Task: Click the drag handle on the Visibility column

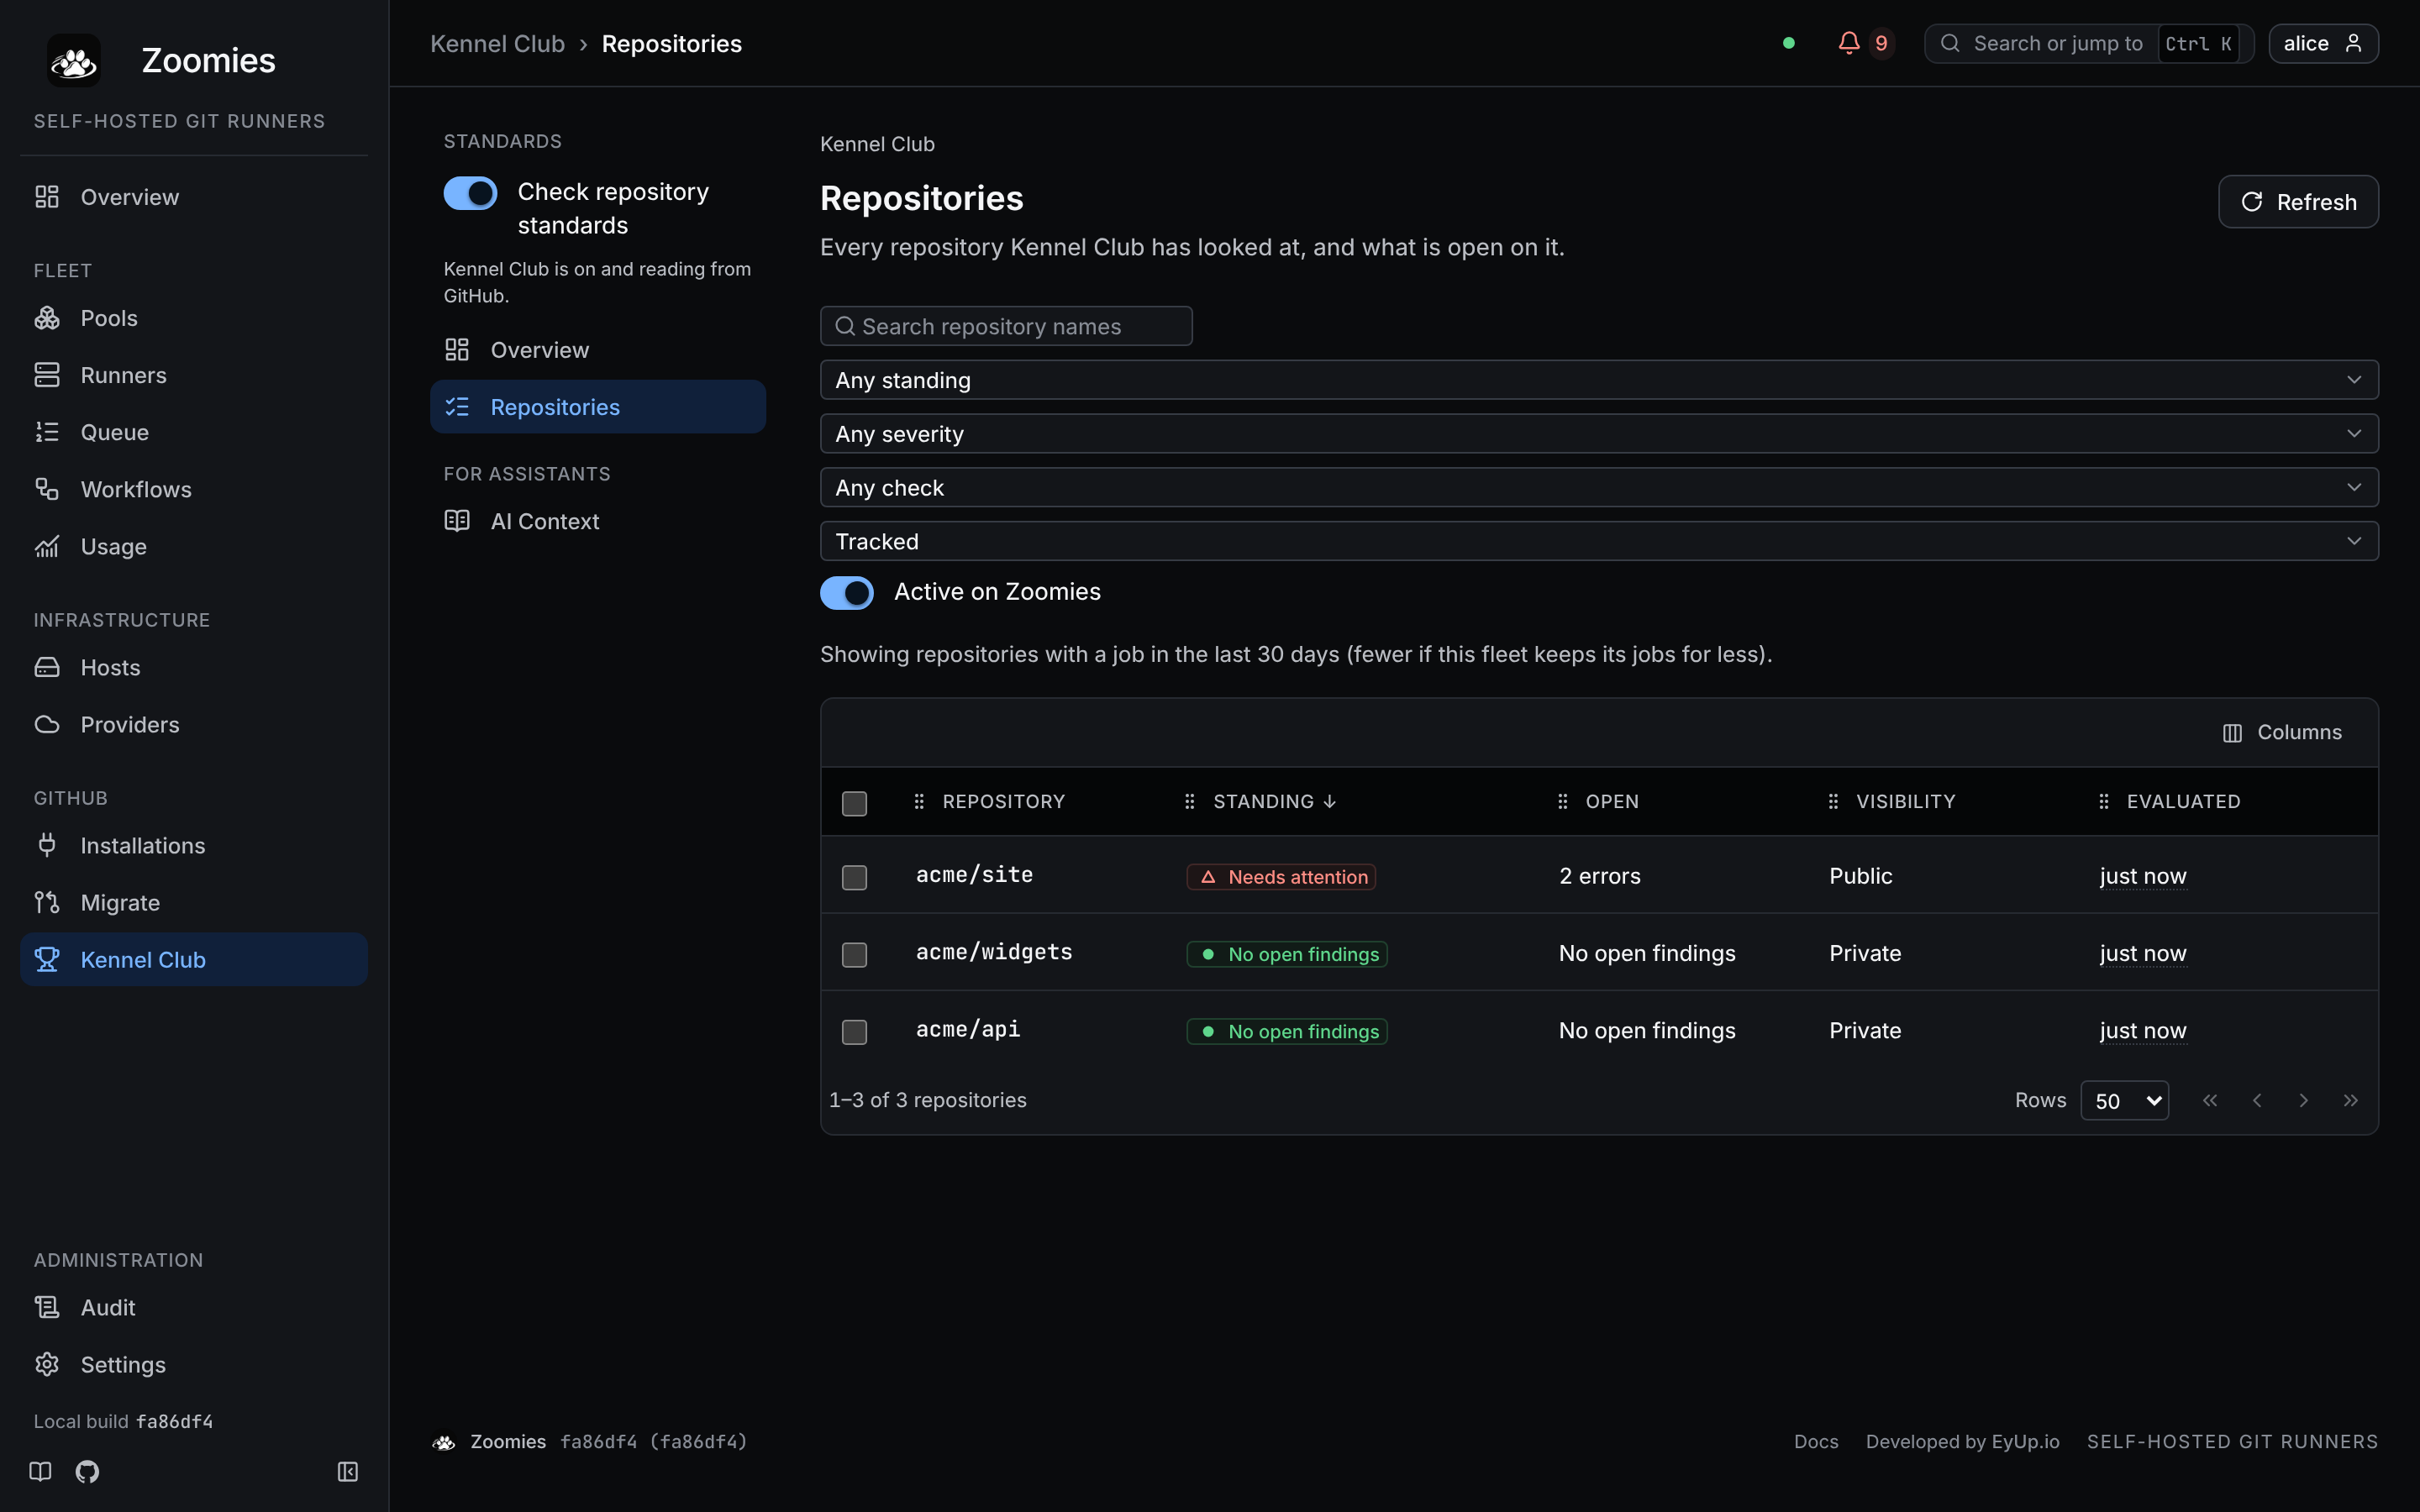Action: coord(1833,801)
